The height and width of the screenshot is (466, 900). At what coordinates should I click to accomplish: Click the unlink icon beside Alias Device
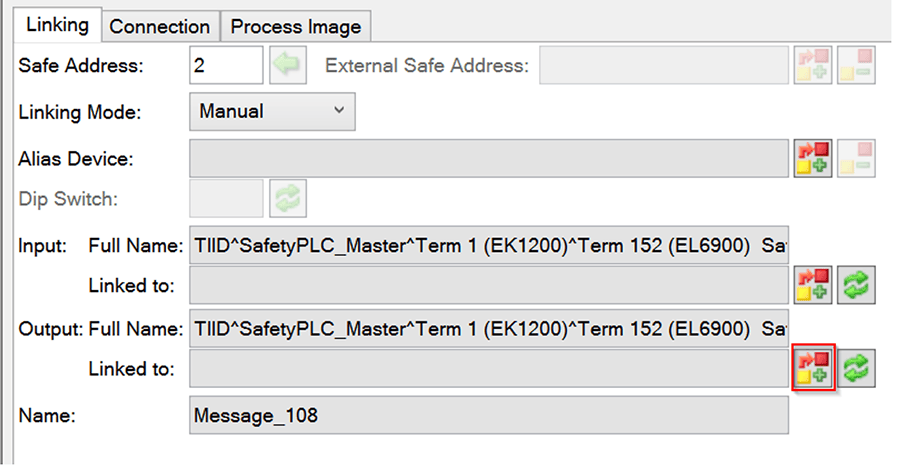coord(856,158)
